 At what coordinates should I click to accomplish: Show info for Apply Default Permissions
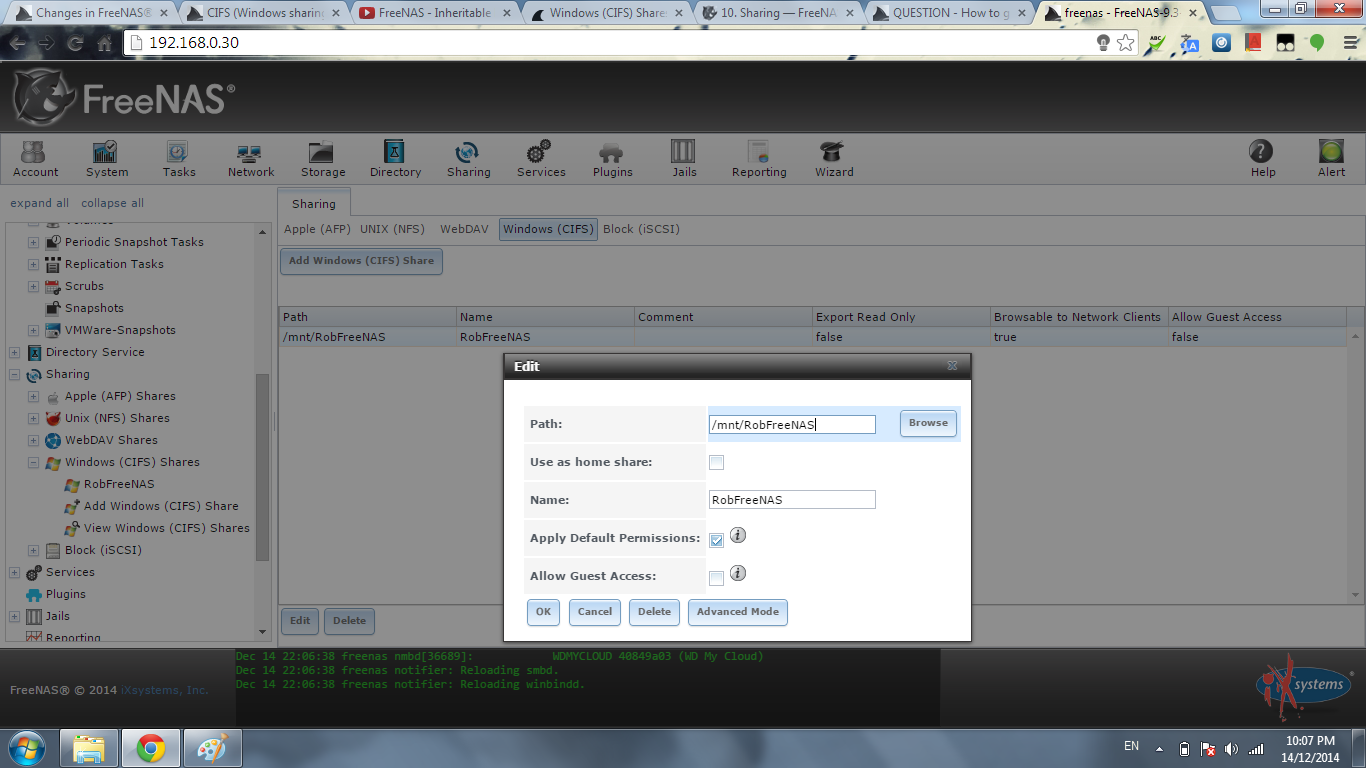(738, 536)
